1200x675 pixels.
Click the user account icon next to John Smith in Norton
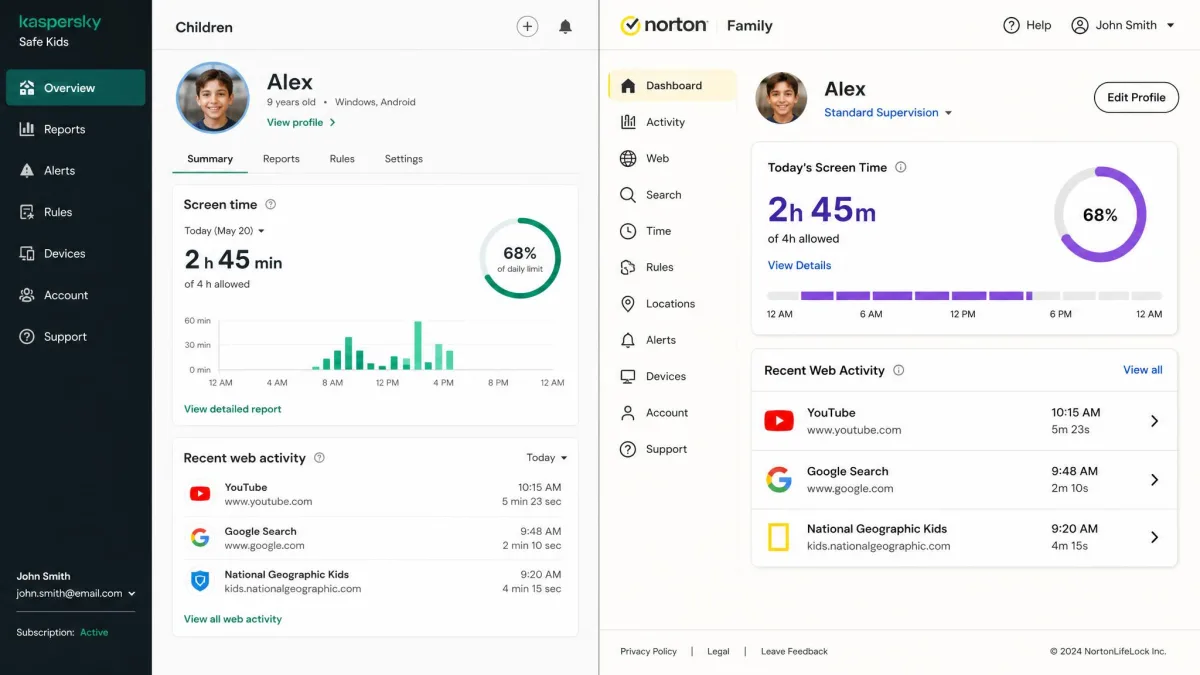1080,25
